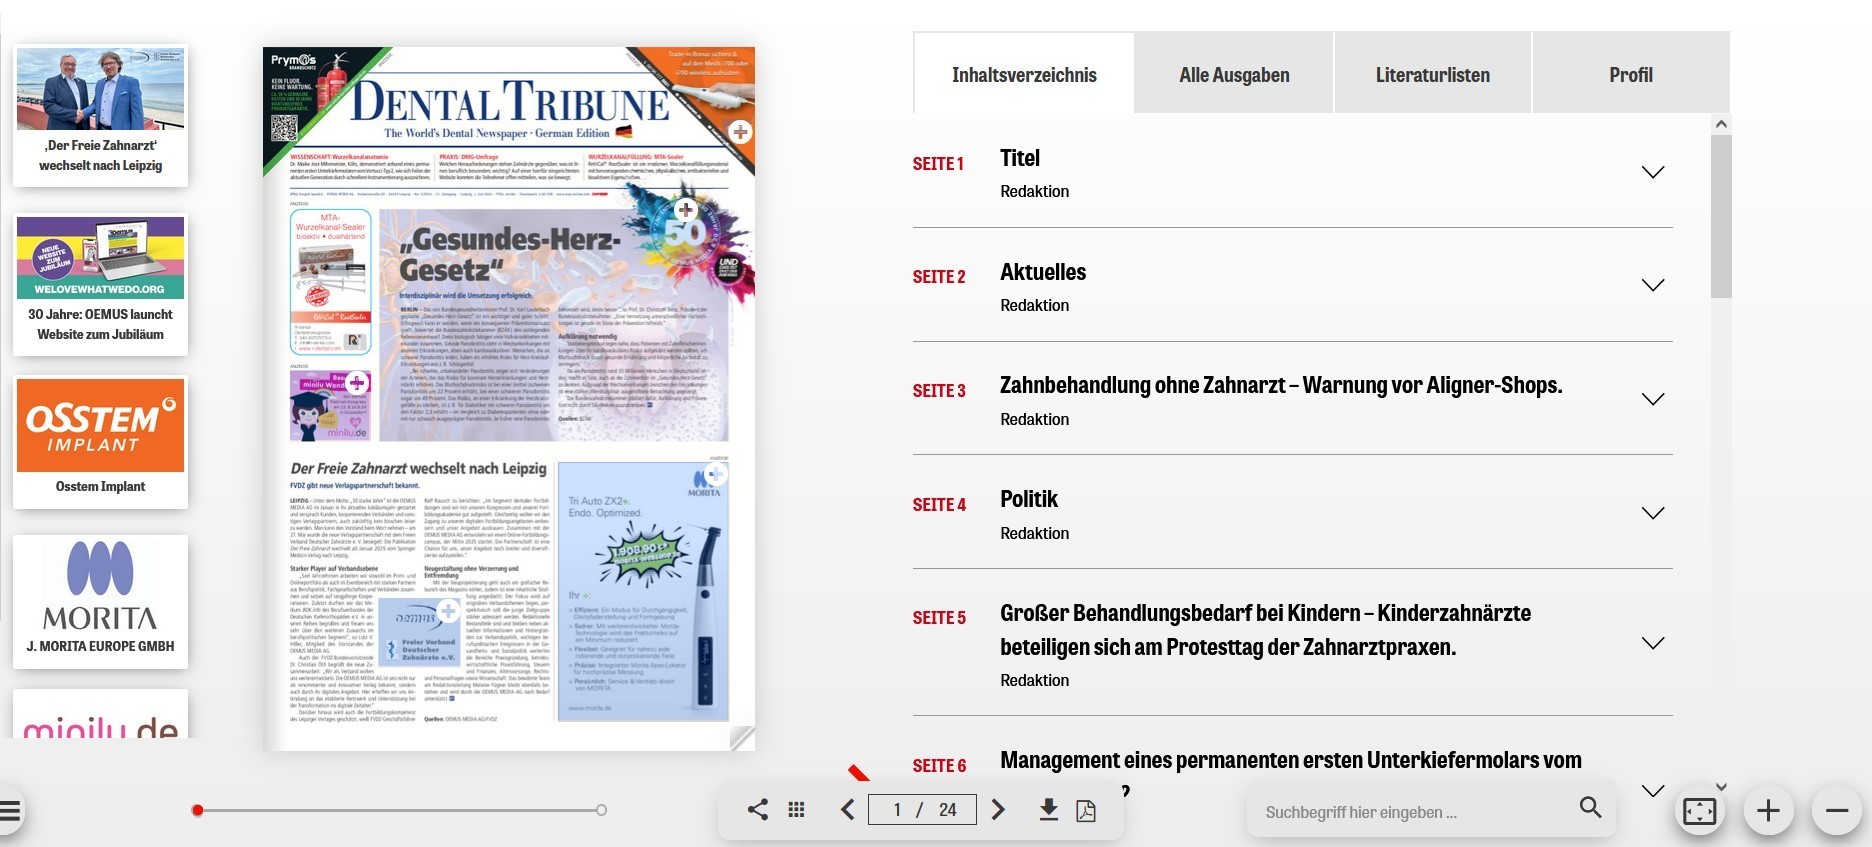The width and height of the screenshot is (1872, 847).
Task: Click the plus hotspot on the OEMUS logo
Action: click(448, 610)
